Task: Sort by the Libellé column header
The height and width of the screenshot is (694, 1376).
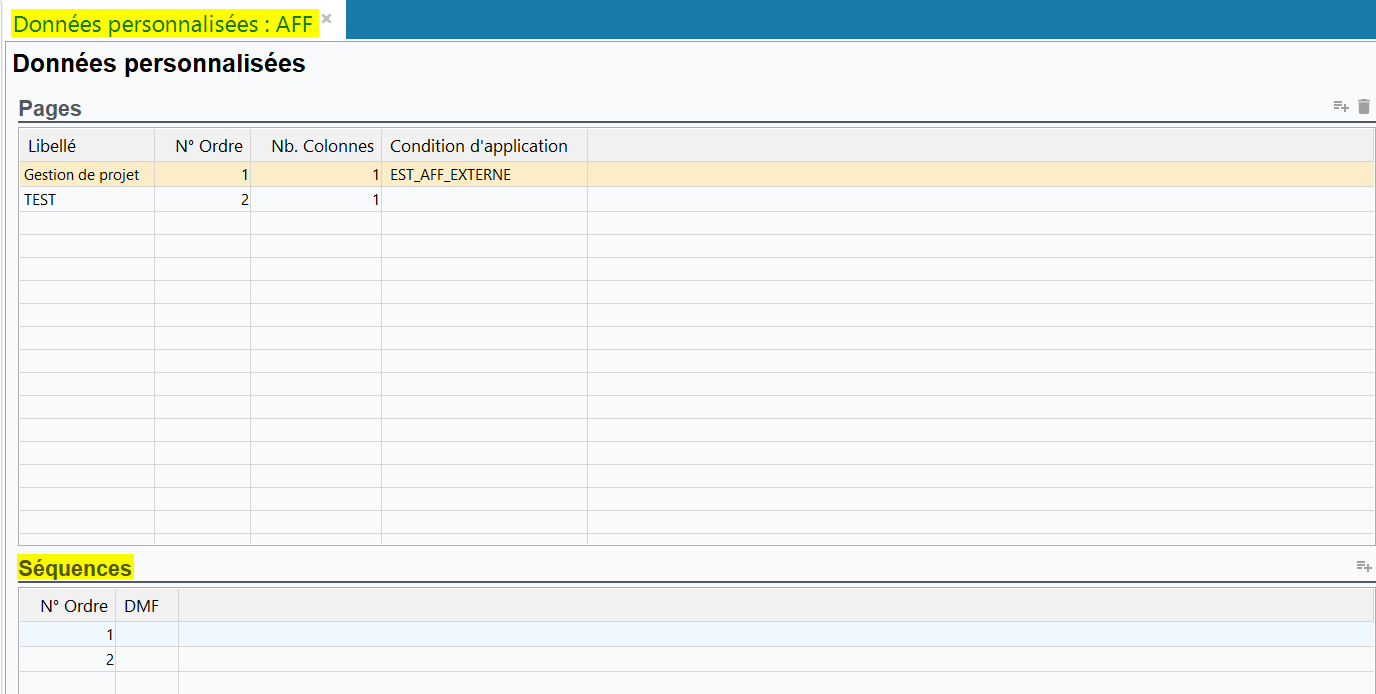Action: click(52, 146)
